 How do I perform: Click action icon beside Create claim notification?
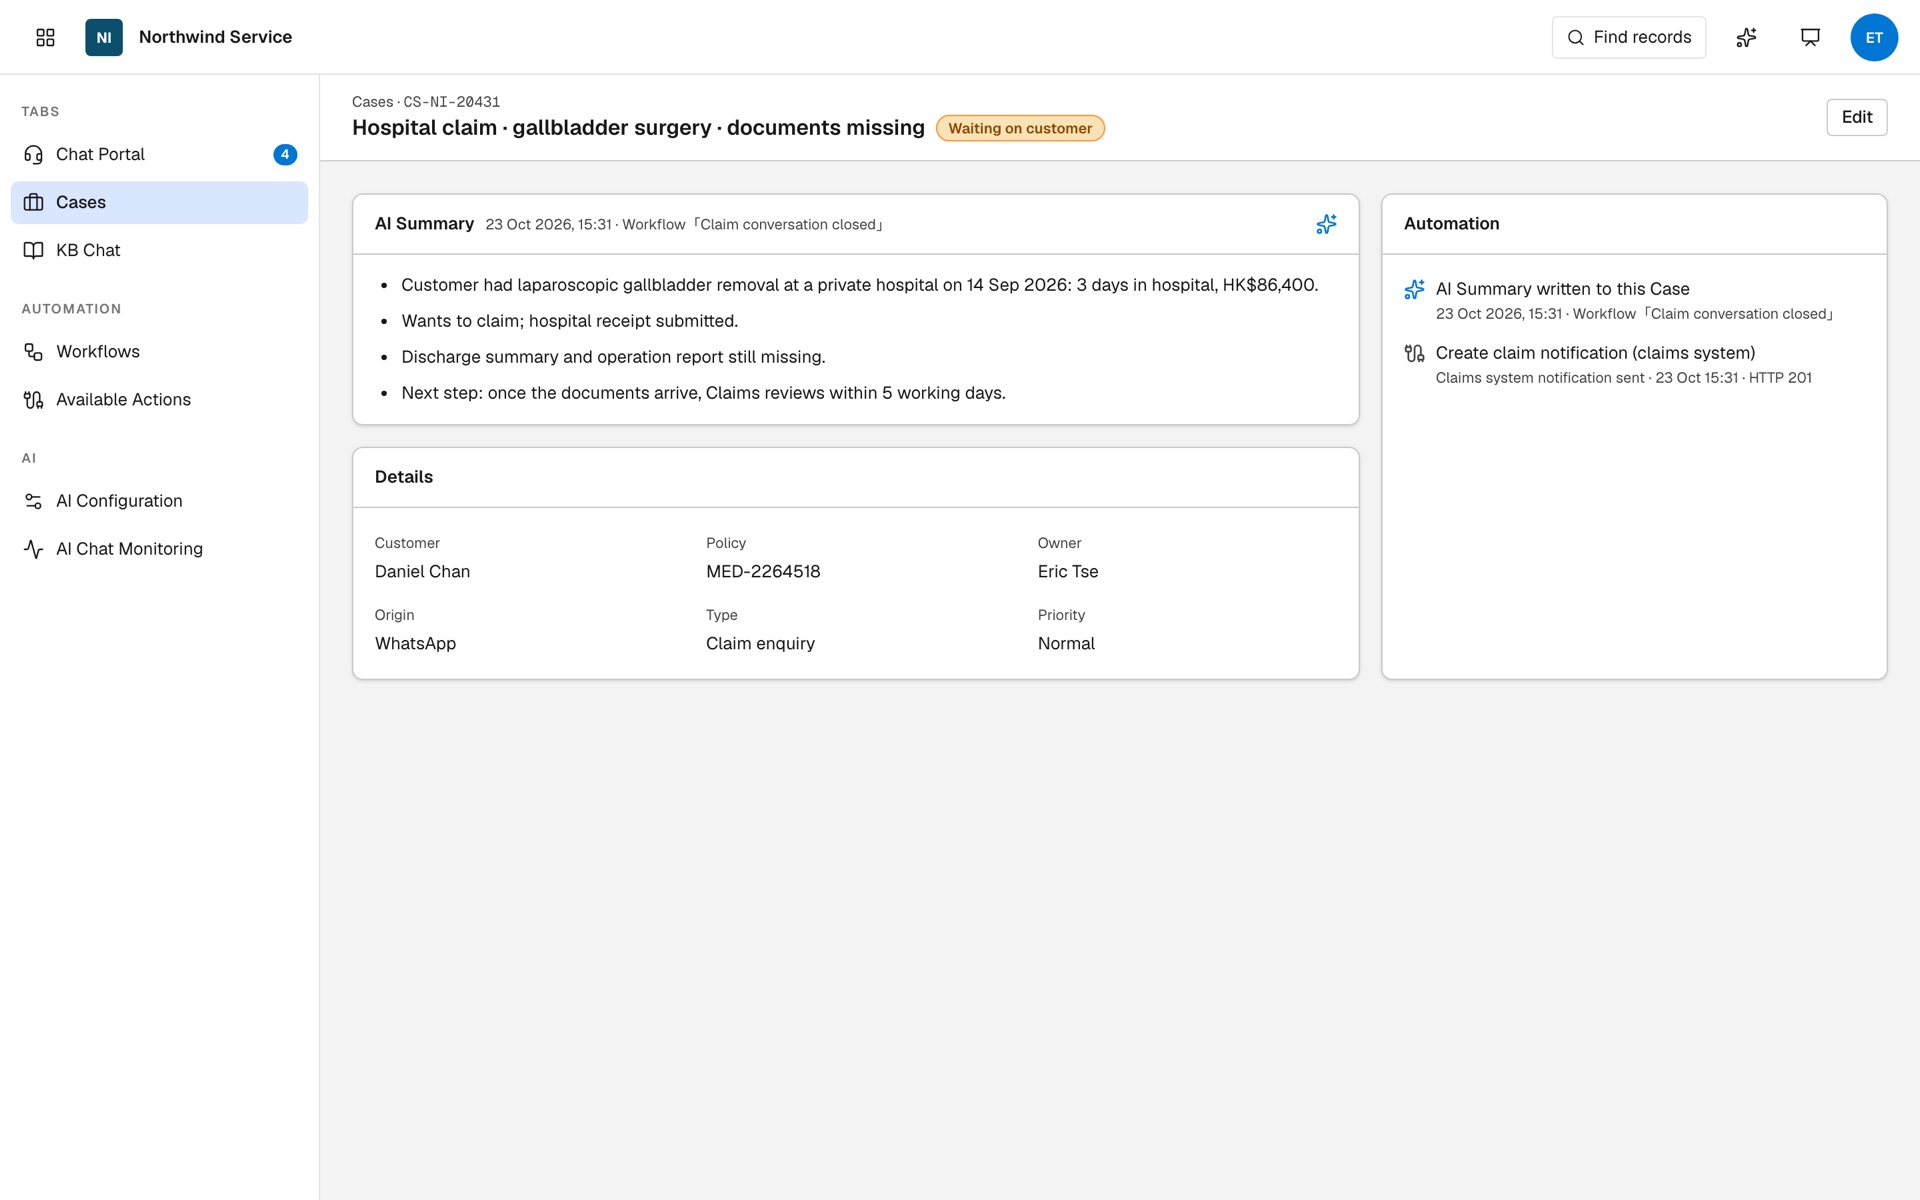(1414, 353)
